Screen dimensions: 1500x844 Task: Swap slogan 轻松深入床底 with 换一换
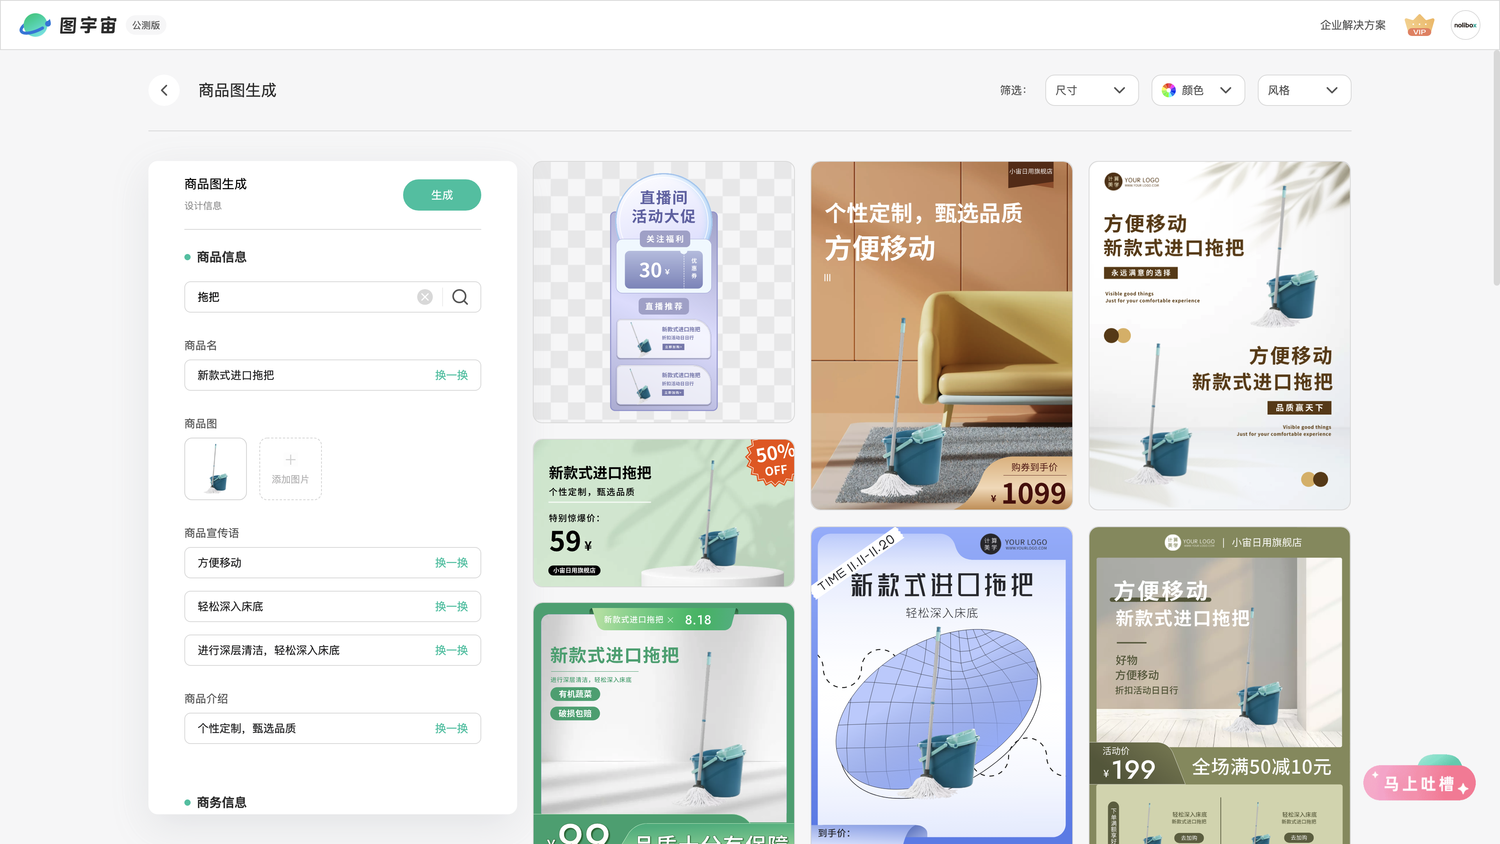click(x=451, y=607)
